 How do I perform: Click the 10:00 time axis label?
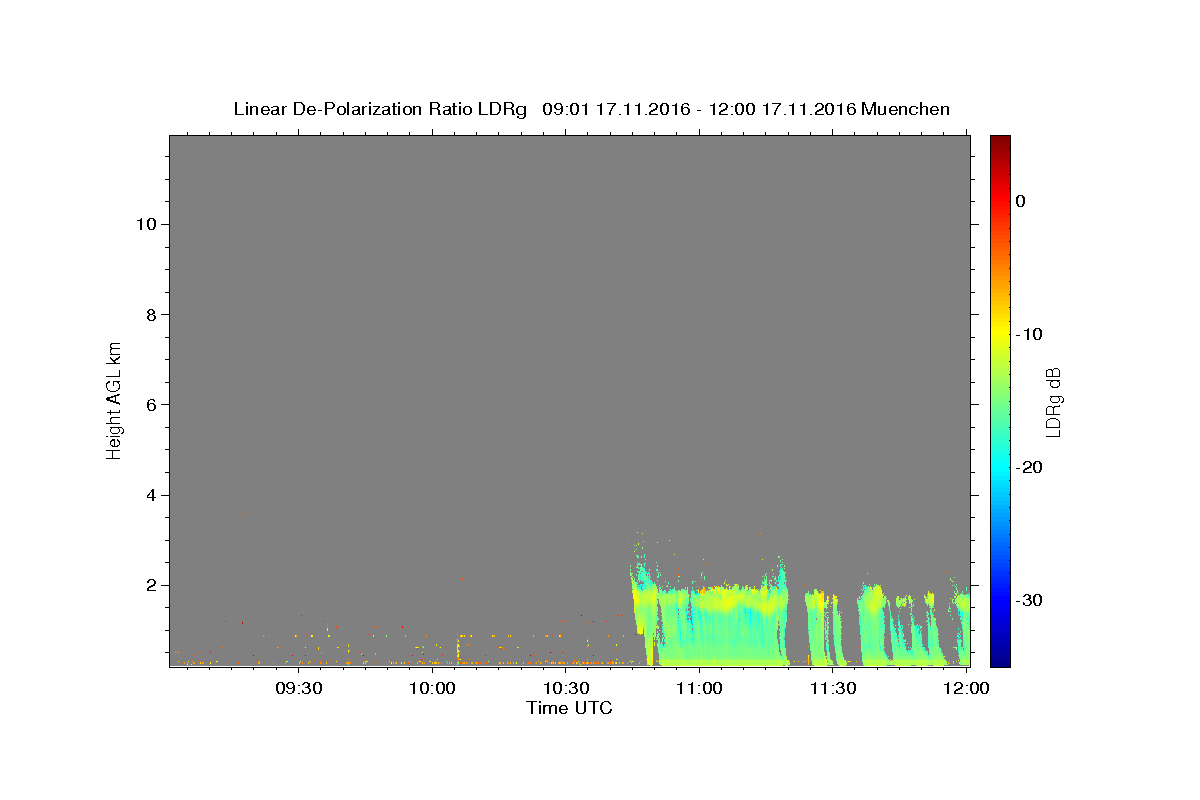(x=432, y=689)
